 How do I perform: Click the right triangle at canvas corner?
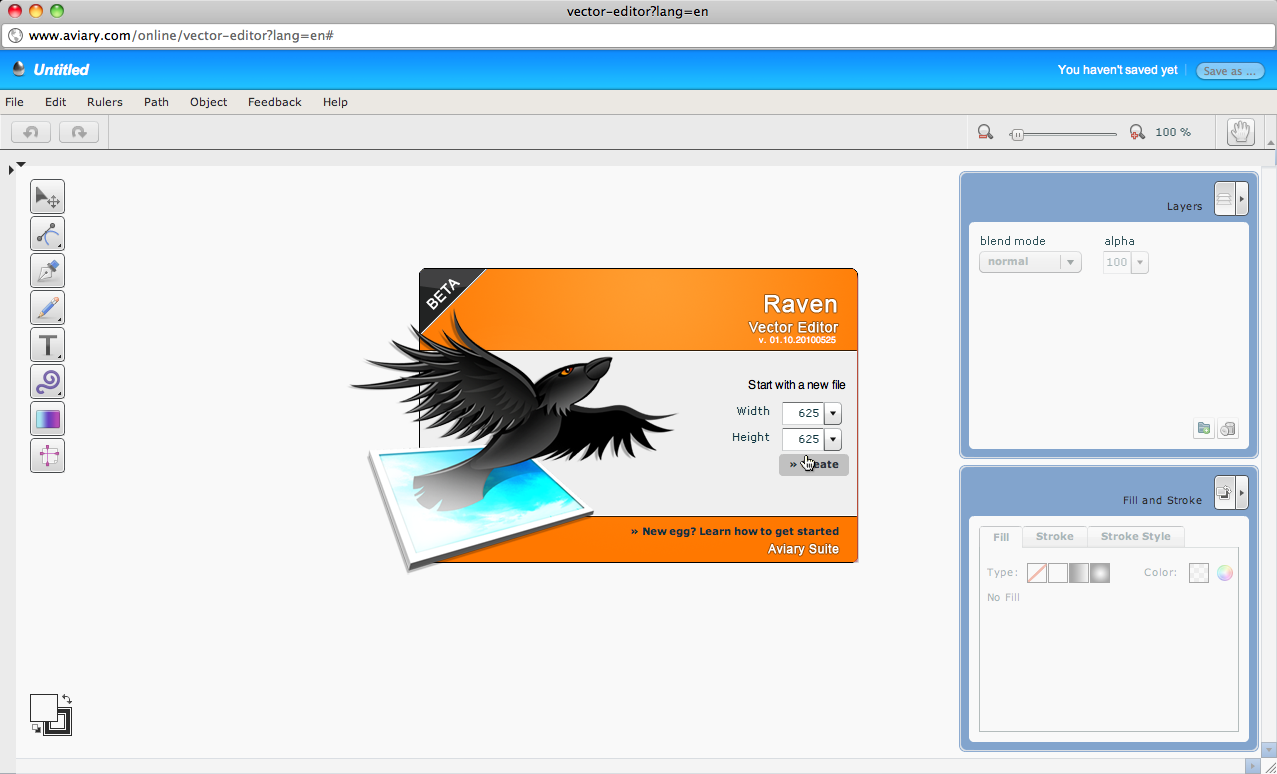pos(11,171)
